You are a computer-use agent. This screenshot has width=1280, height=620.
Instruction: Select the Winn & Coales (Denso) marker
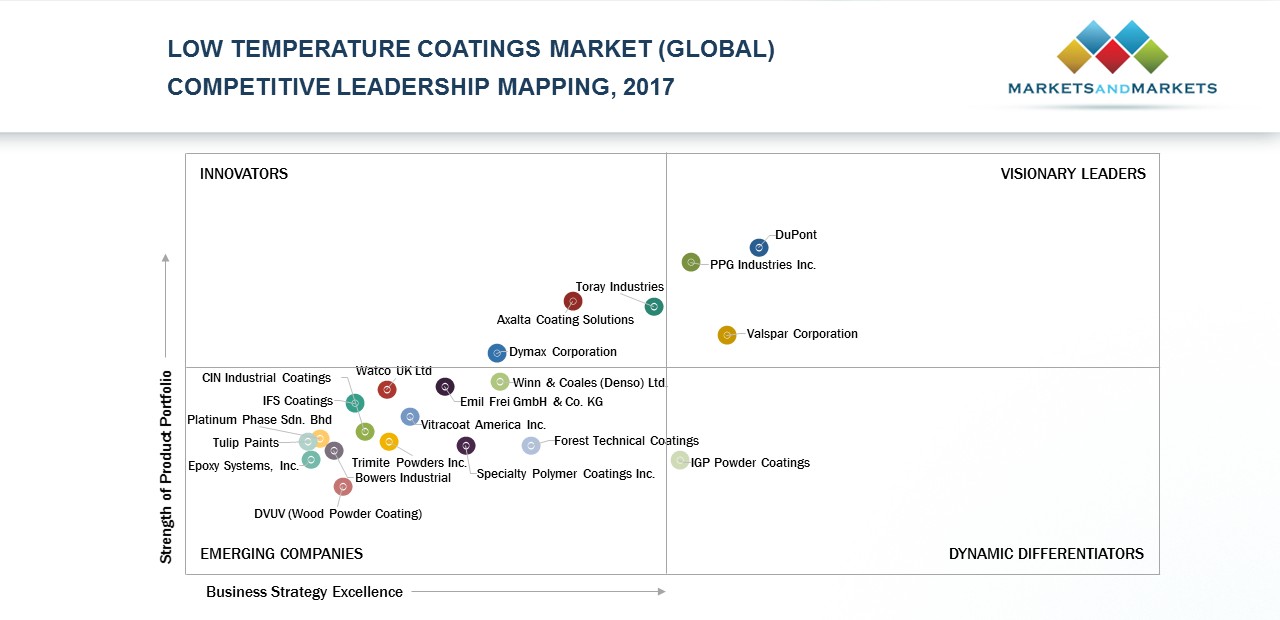500,381
